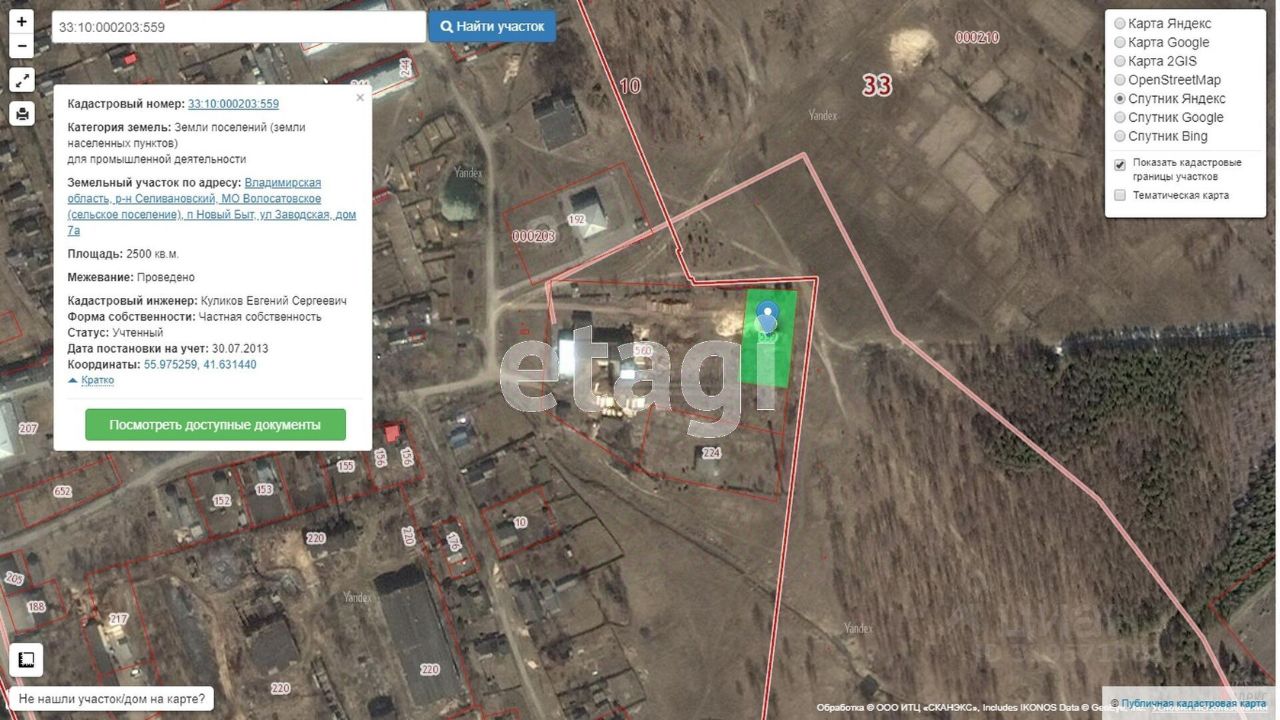1280x720 pixels.
Task: Enable Тематическая карта checkbox
Action: pos(1120,195)
